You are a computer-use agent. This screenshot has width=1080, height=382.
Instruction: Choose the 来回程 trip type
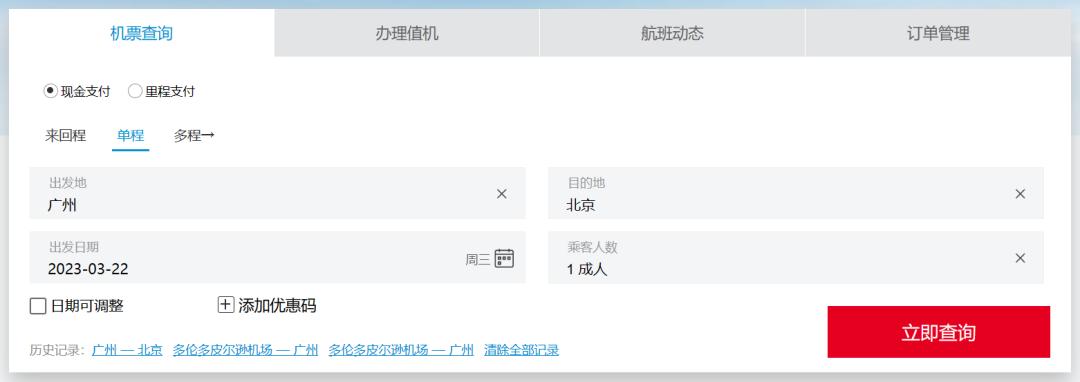(x=65, y=136)
